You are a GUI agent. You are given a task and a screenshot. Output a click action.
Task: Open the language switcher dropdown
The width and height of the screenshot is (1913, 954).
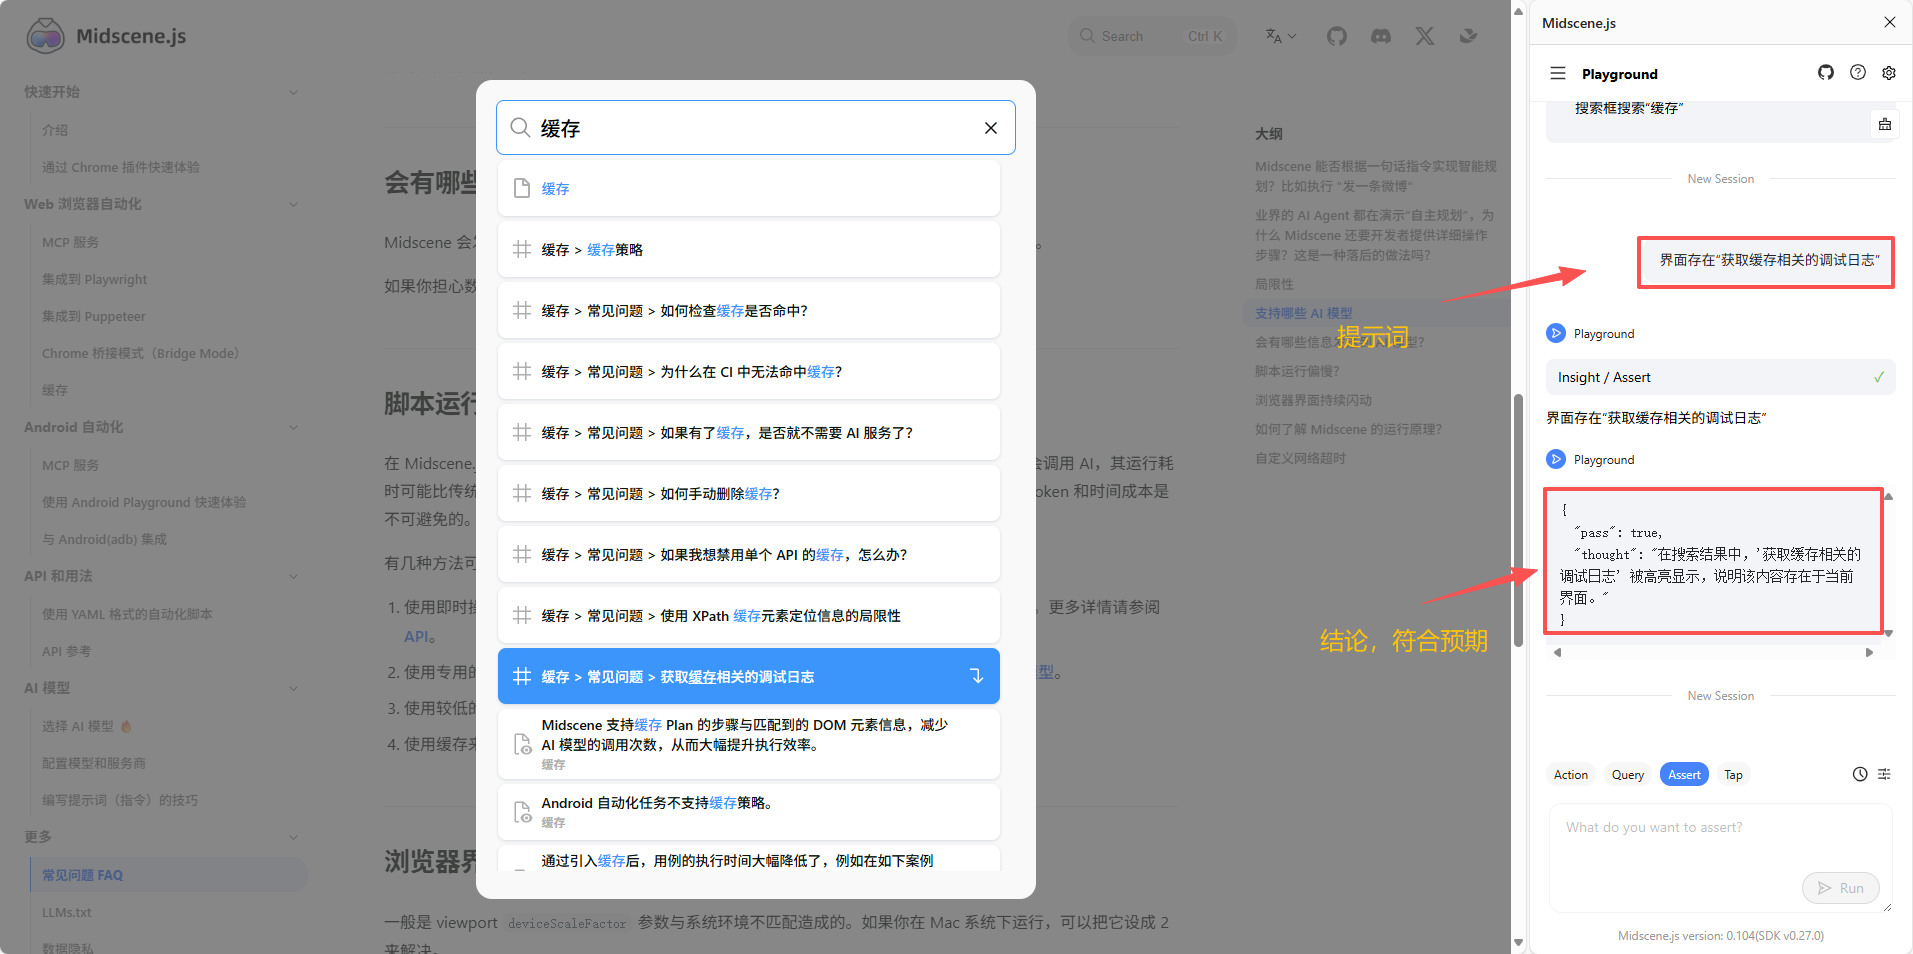tap(1280, 36)
